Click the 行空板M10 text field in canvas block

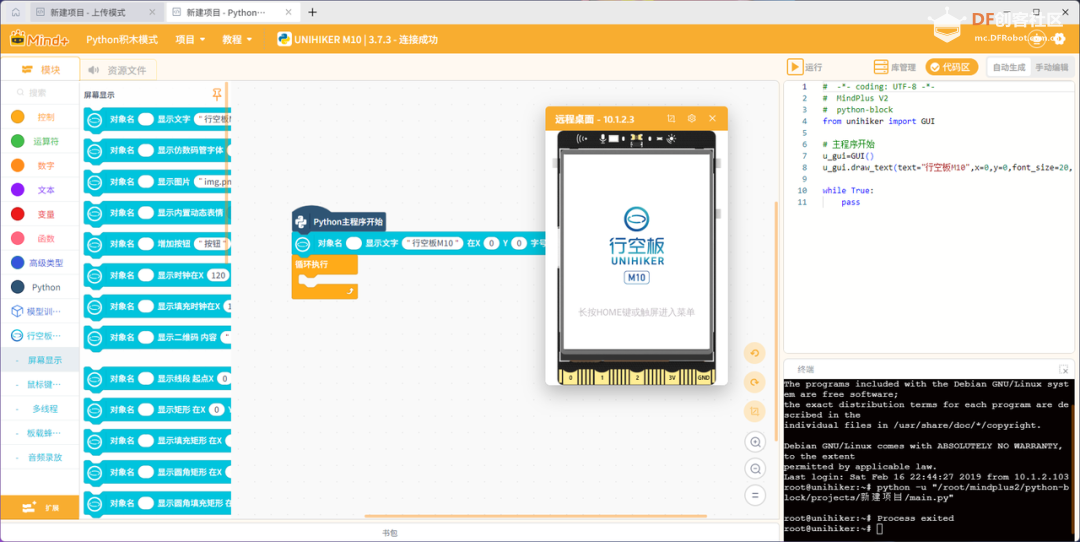(433, 243)
